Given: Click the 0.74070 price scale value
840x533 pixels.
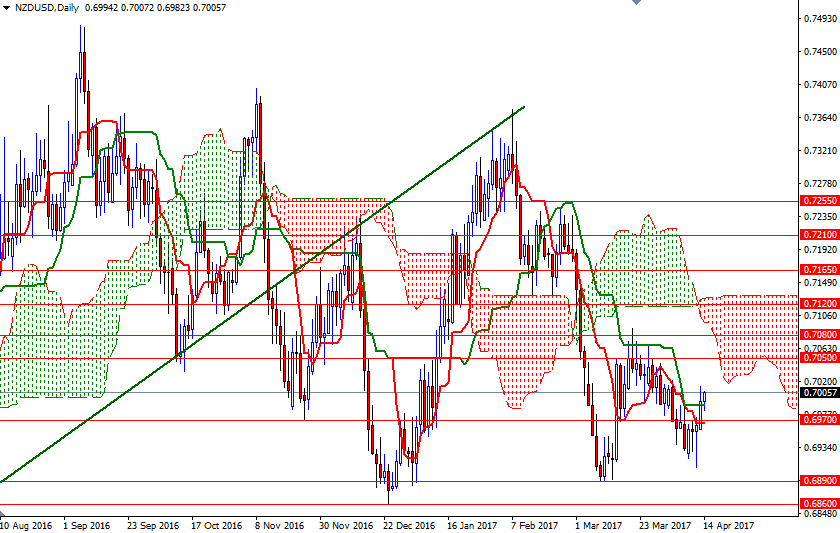Looking at the screenshot, I should [820, 85].
